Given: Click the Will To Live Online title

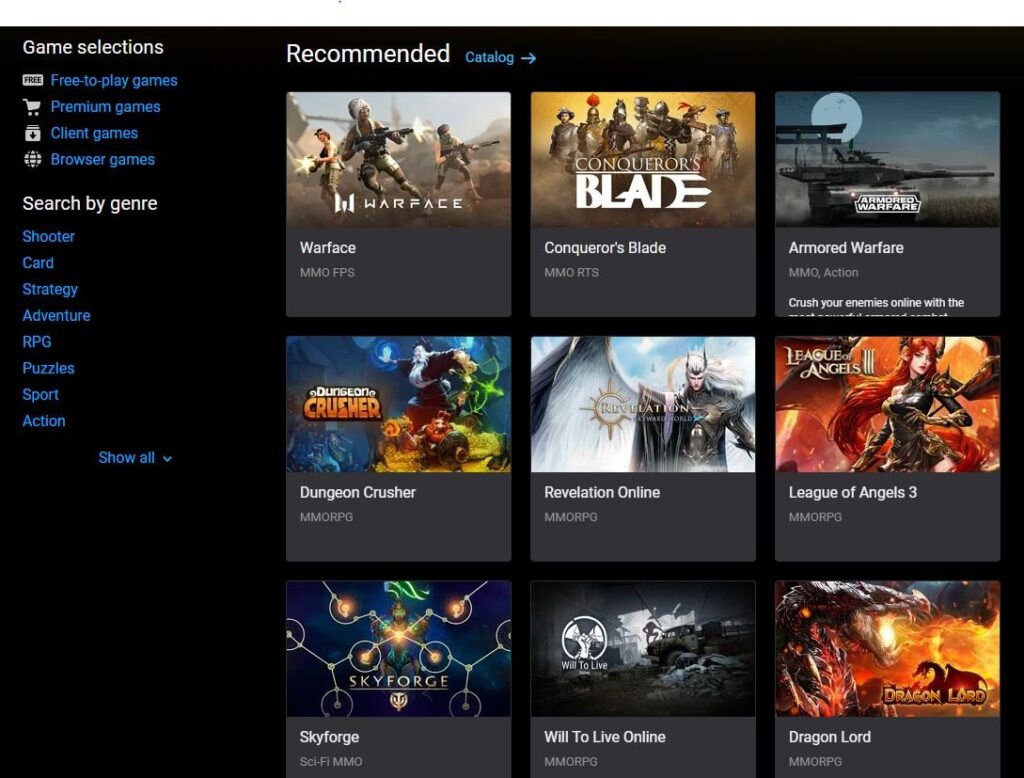Looking at the screenshot, I should 605,737.
